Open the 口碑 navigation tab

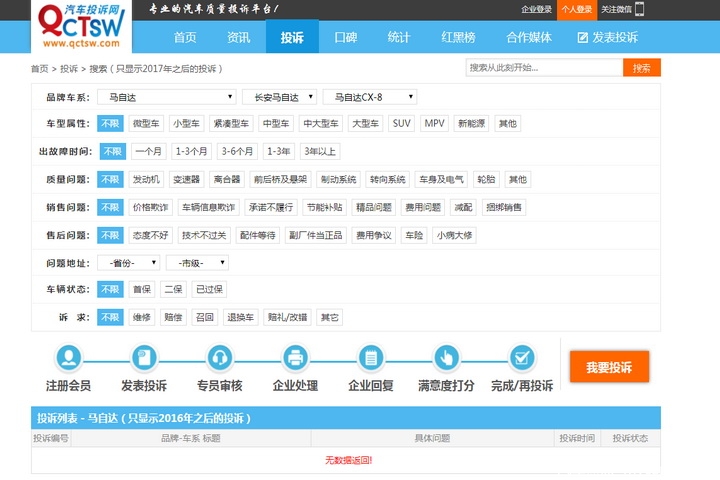346,38
